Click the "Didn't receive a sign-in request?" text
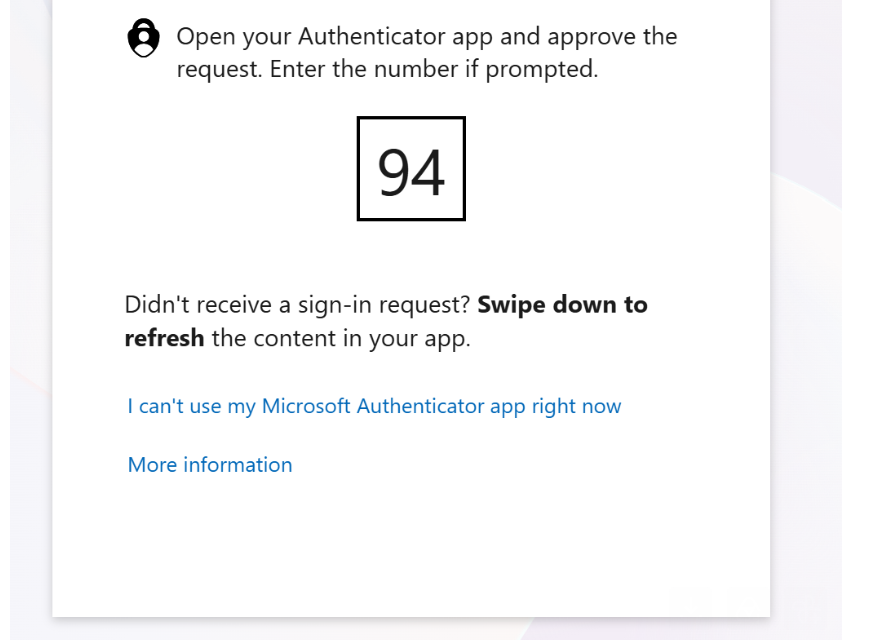 298,305
